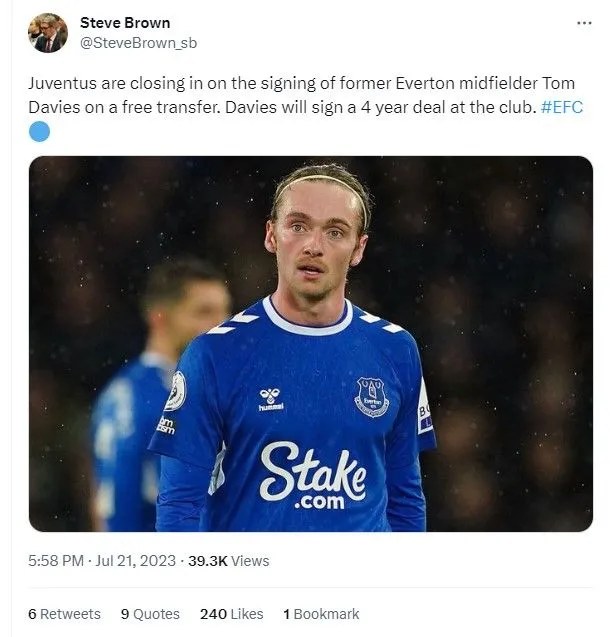Open the Steve Brown display name link
Image resolution: width=610 pixels, height=637 pixels.
[125, 22]
